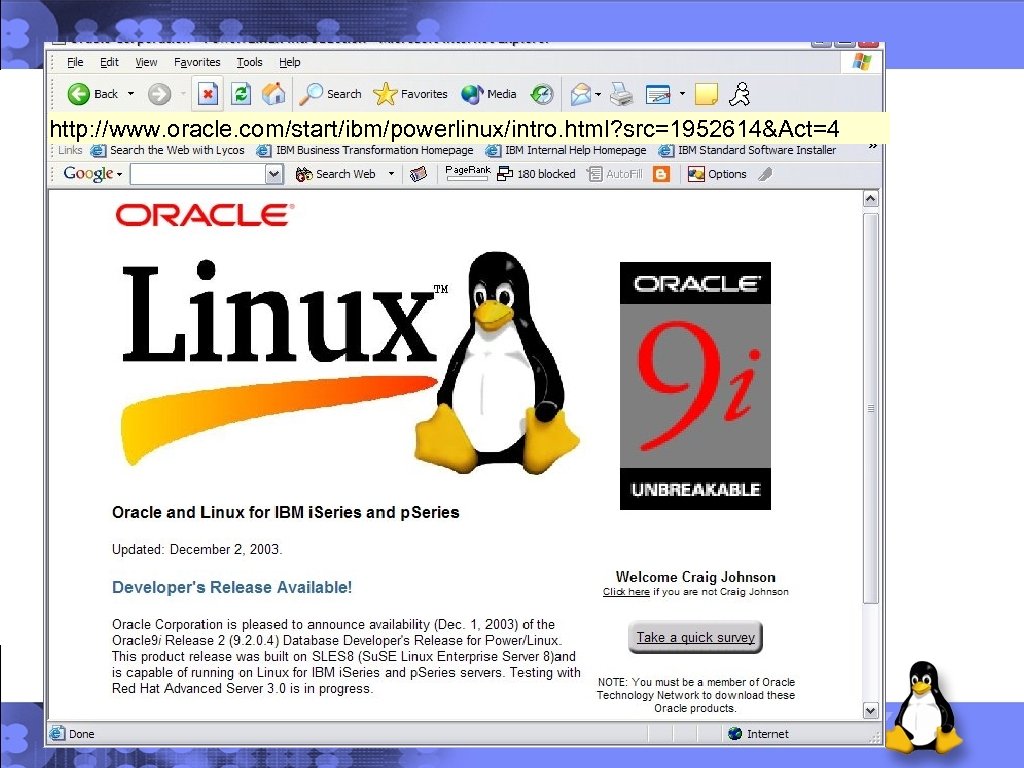The image size is (1024, 768).
Task: Expand the Edit dropdown arrow
Action: [x=682, y=94]
